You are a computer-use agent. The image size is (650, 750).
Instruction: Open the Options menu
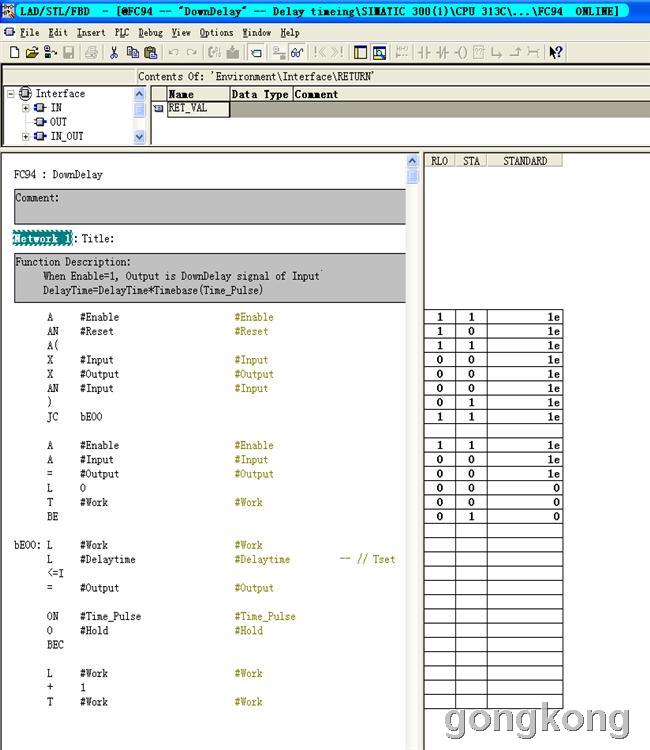tap(216, 33)
